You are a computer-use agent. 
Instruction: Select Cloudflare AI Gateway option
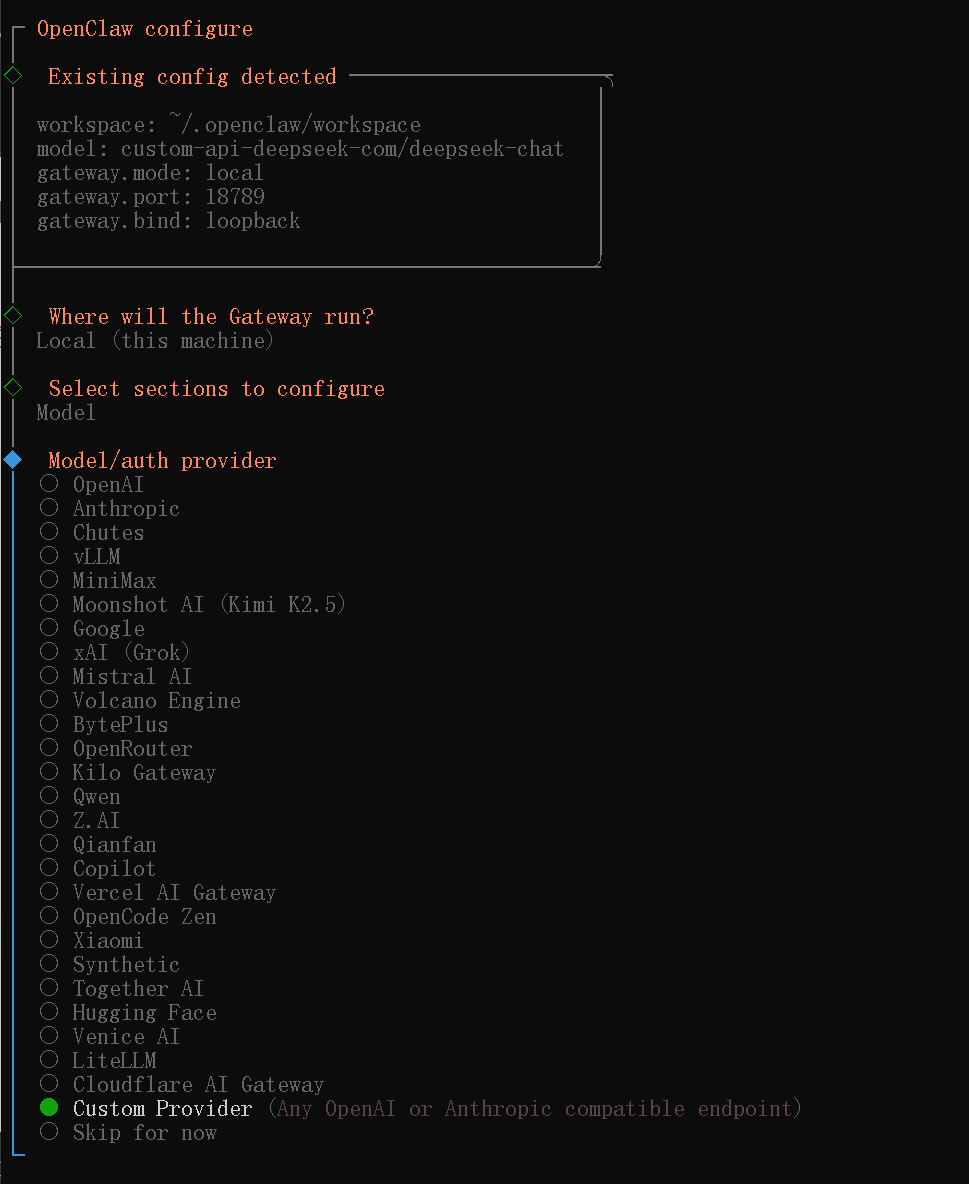[182, 1084]
